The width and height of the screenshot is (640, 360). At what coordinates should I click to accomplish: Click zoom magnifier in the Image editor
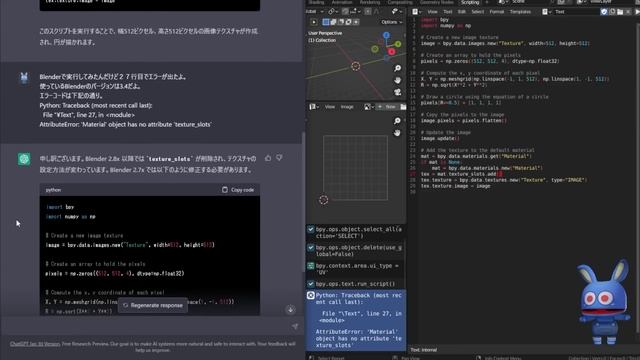tap(397, 121)
